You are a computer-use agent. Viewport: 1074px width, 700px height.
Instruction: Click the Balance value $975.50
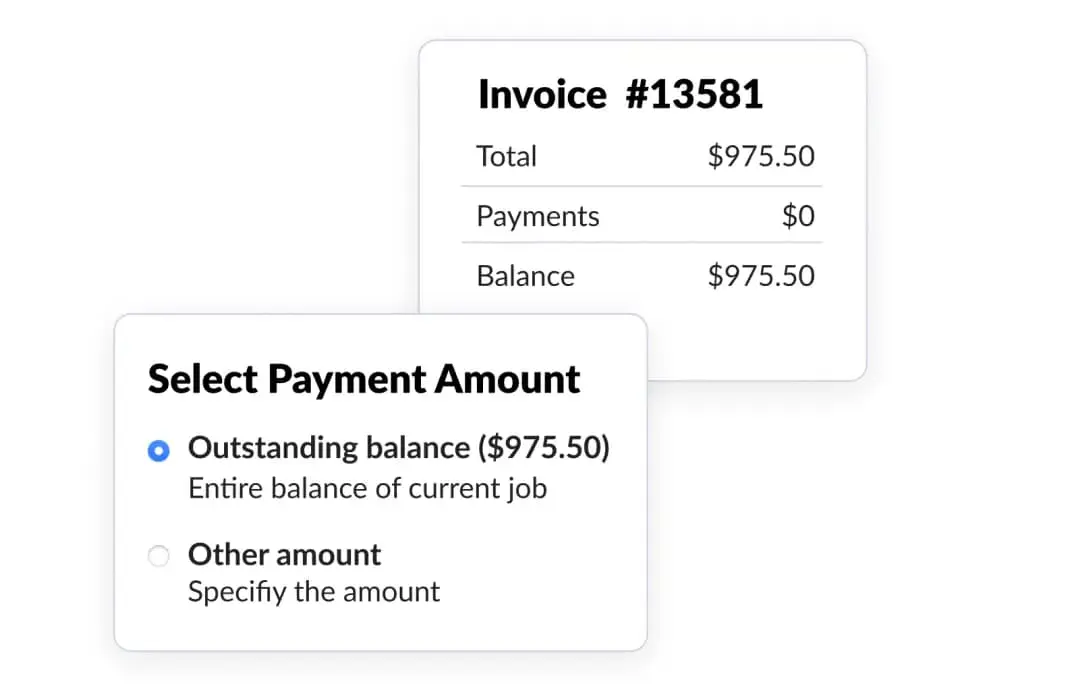point(761,276)
